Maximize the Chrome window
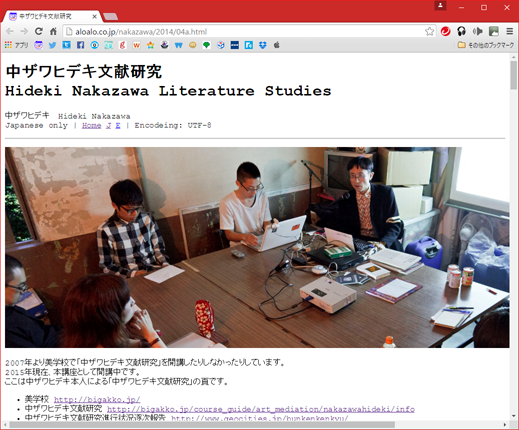Image resolution: width=519 pixels, height=430 pixels. (x=484, y=7)
